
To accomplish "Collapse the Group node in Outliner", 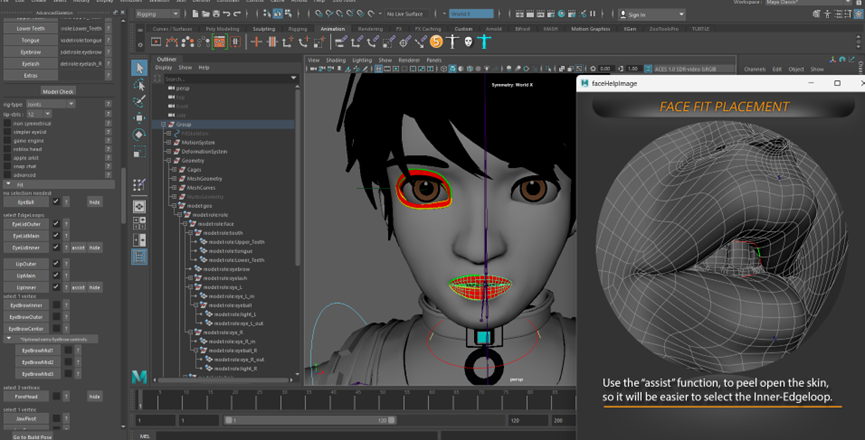I will (163, 125).
